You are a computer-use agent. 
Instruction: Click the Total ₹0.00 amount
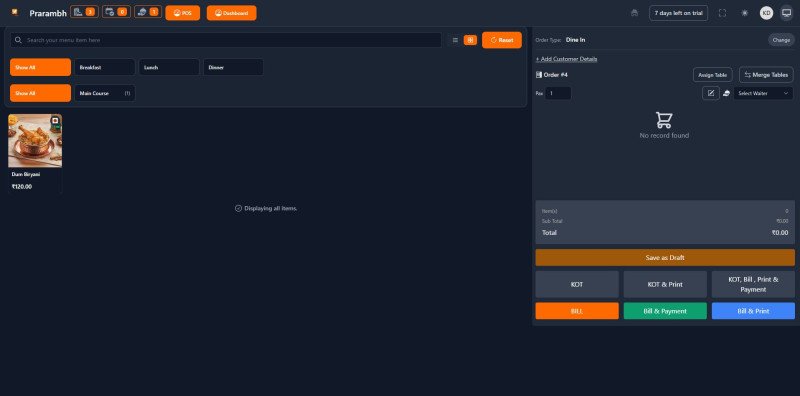780,233
